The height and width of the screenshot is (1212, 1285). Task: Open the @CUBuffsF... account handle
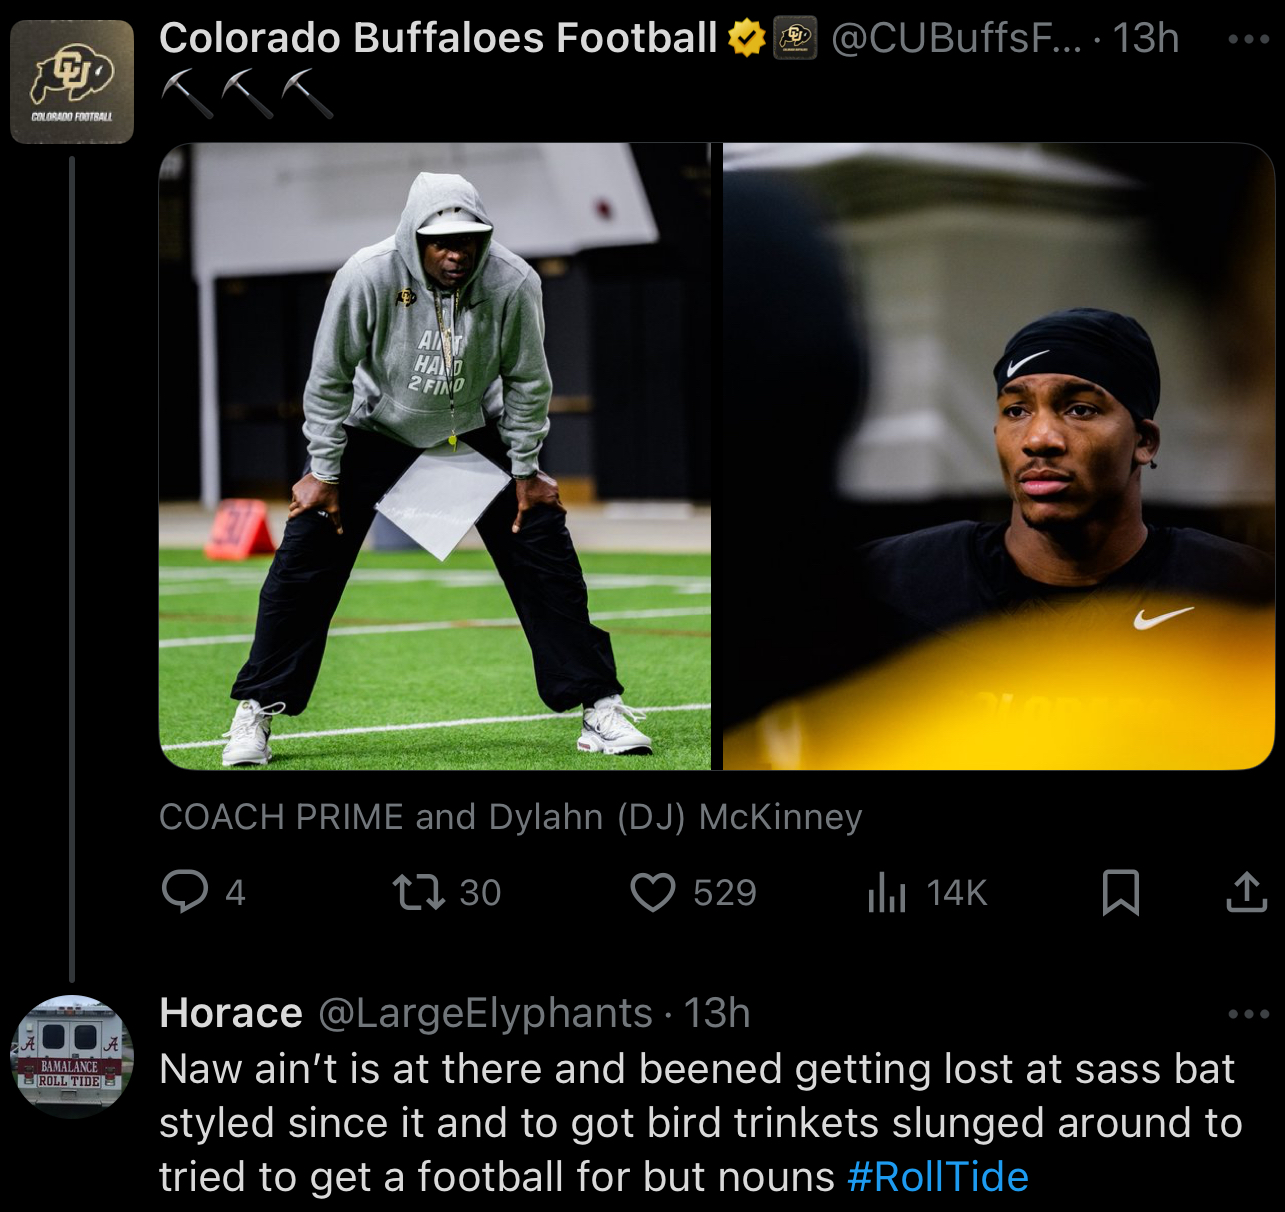956,39
